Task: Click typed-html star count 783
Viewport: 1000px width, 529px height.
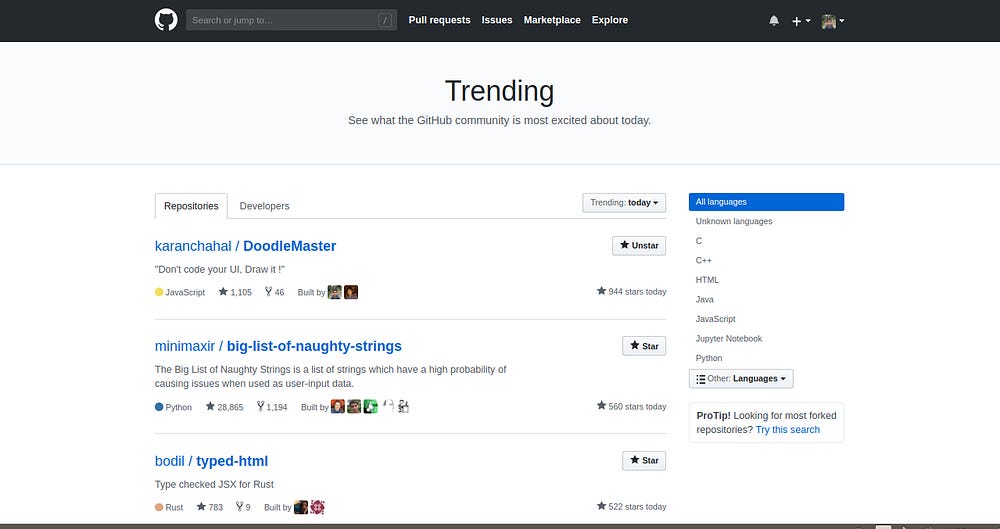Action: (x=210, y=507)
